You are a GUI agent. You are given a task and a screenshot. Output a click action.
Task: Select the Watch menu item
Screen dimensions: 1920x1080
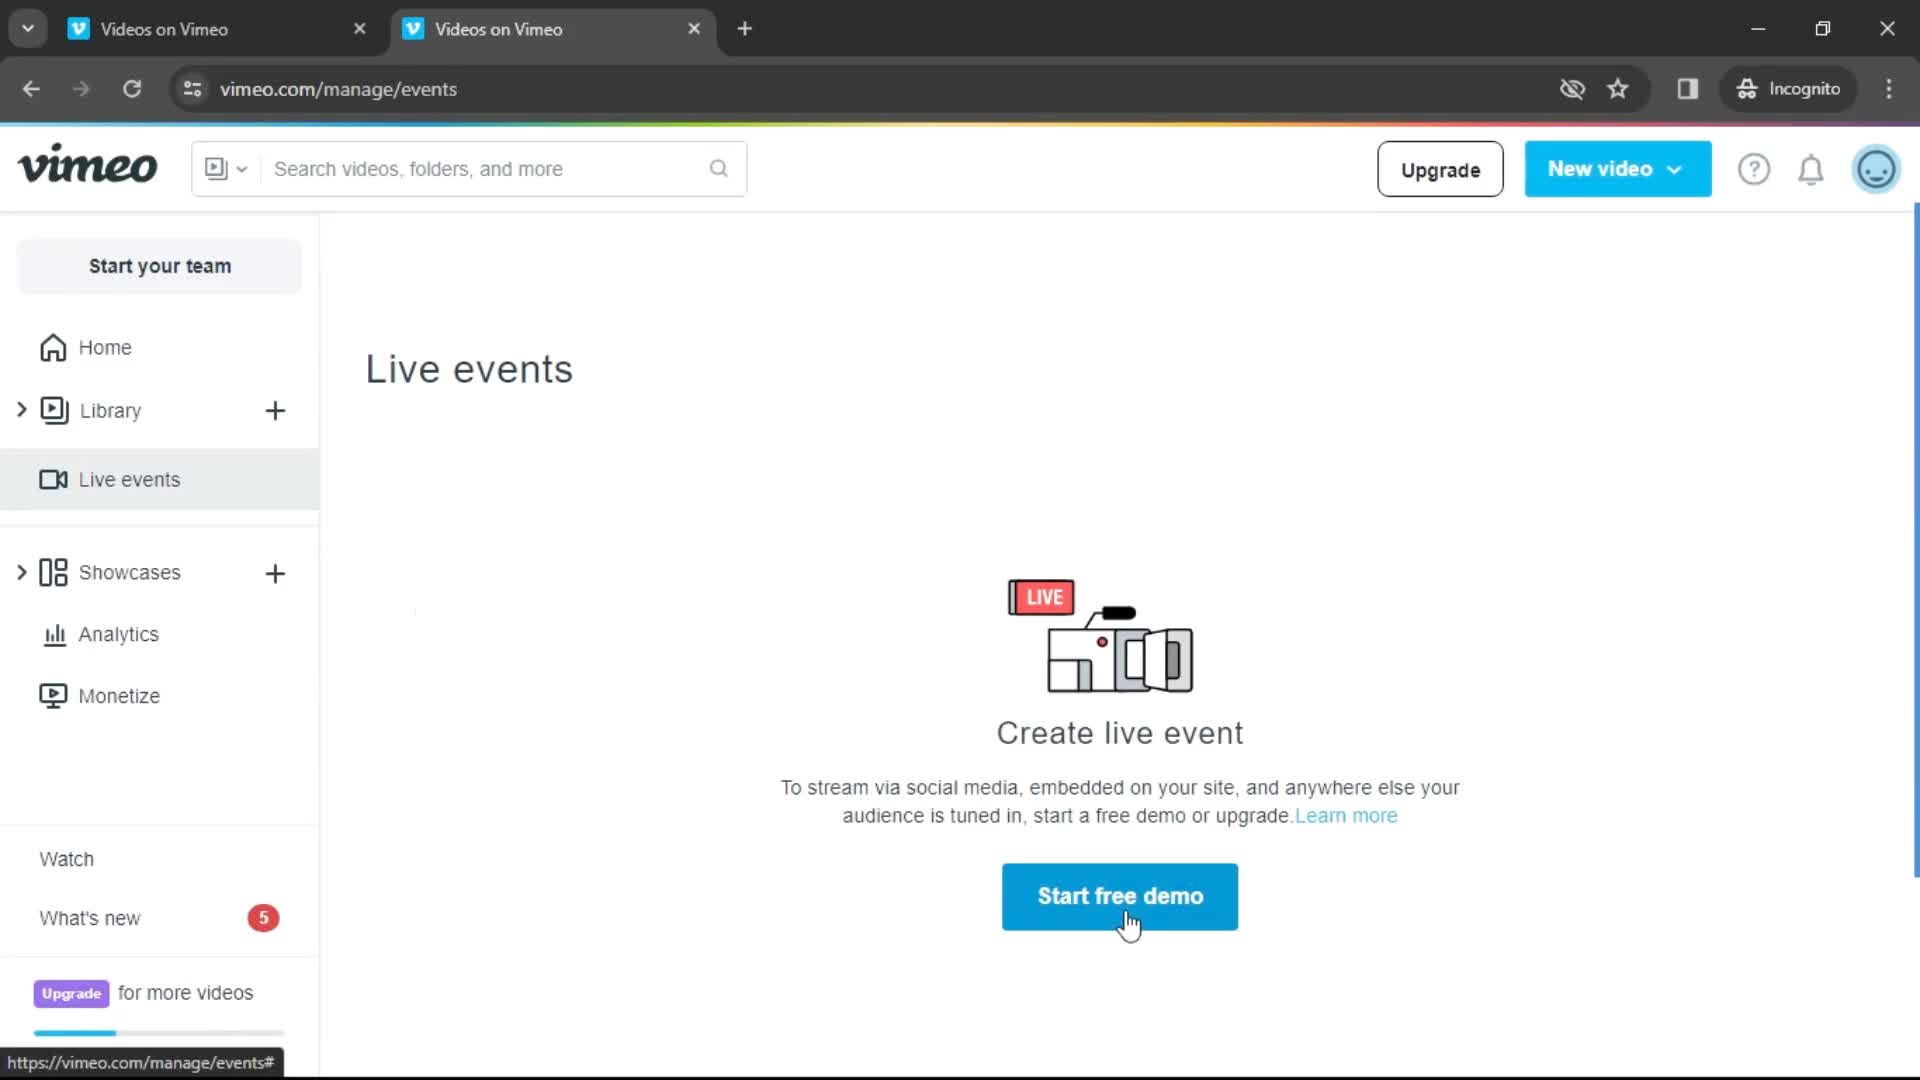[x=67, y=858]
